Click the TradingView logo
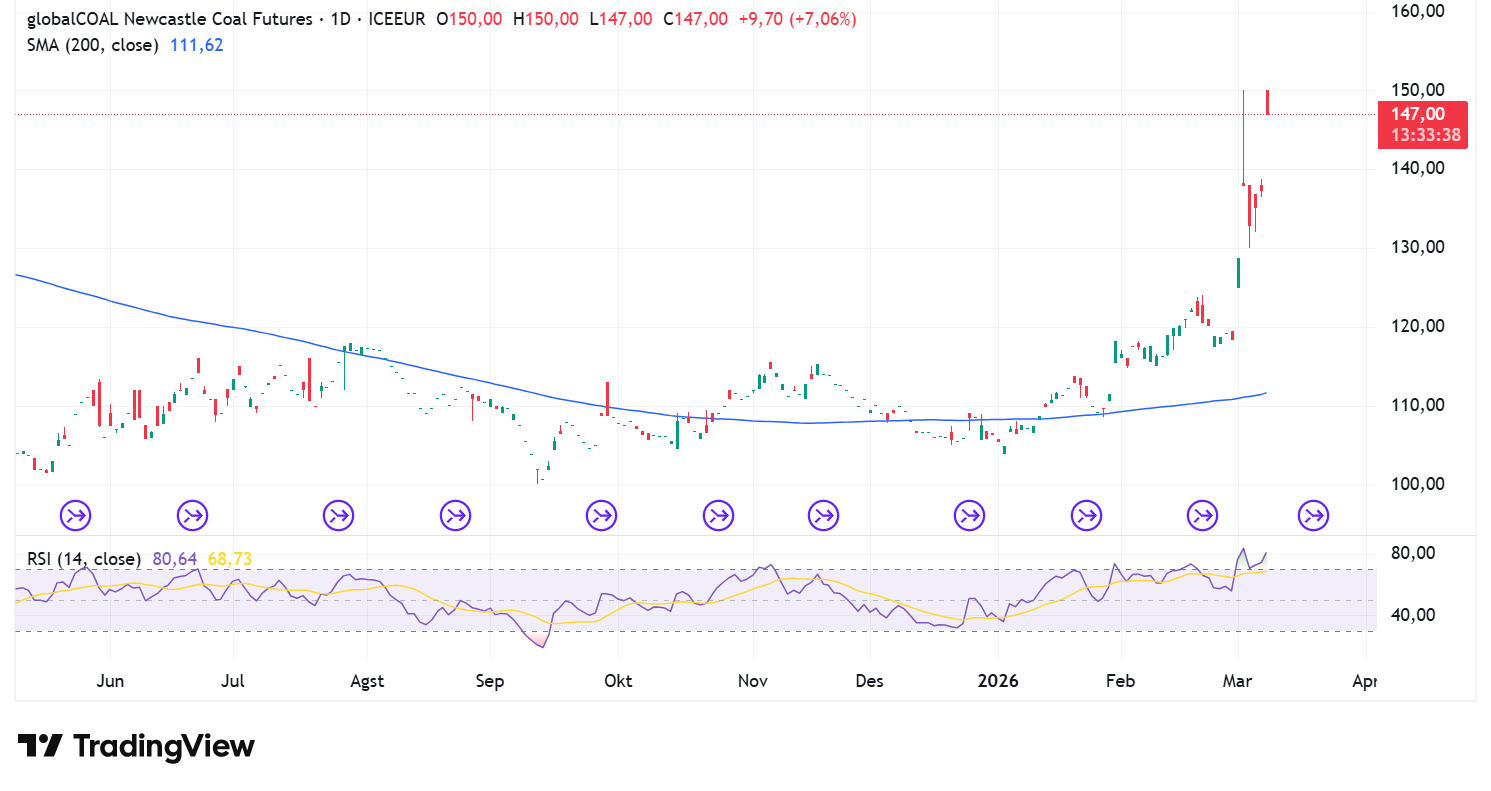The height and width of the screenshot is (791, 1491). tap(136, 746)
